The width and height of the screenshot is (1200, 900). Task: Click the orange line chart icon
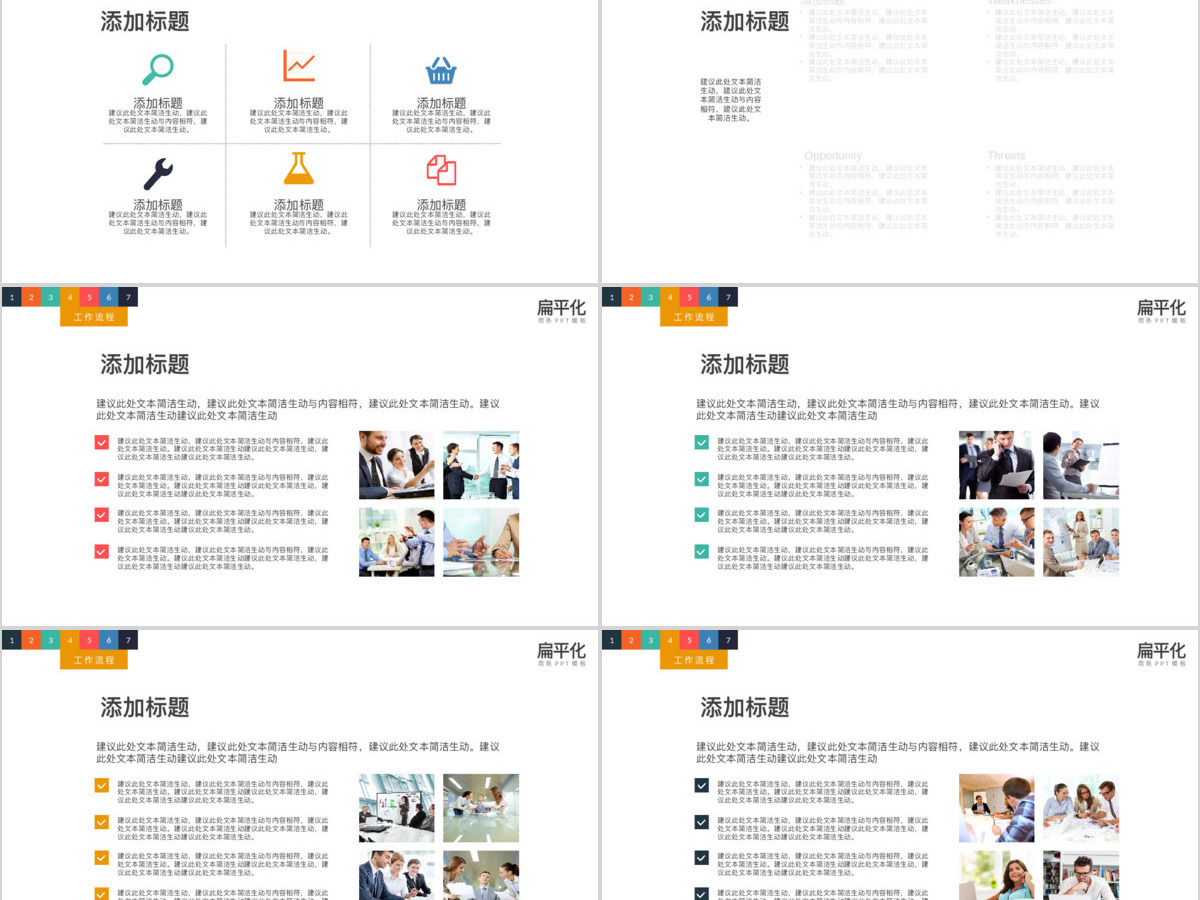(x=299, y=66)
